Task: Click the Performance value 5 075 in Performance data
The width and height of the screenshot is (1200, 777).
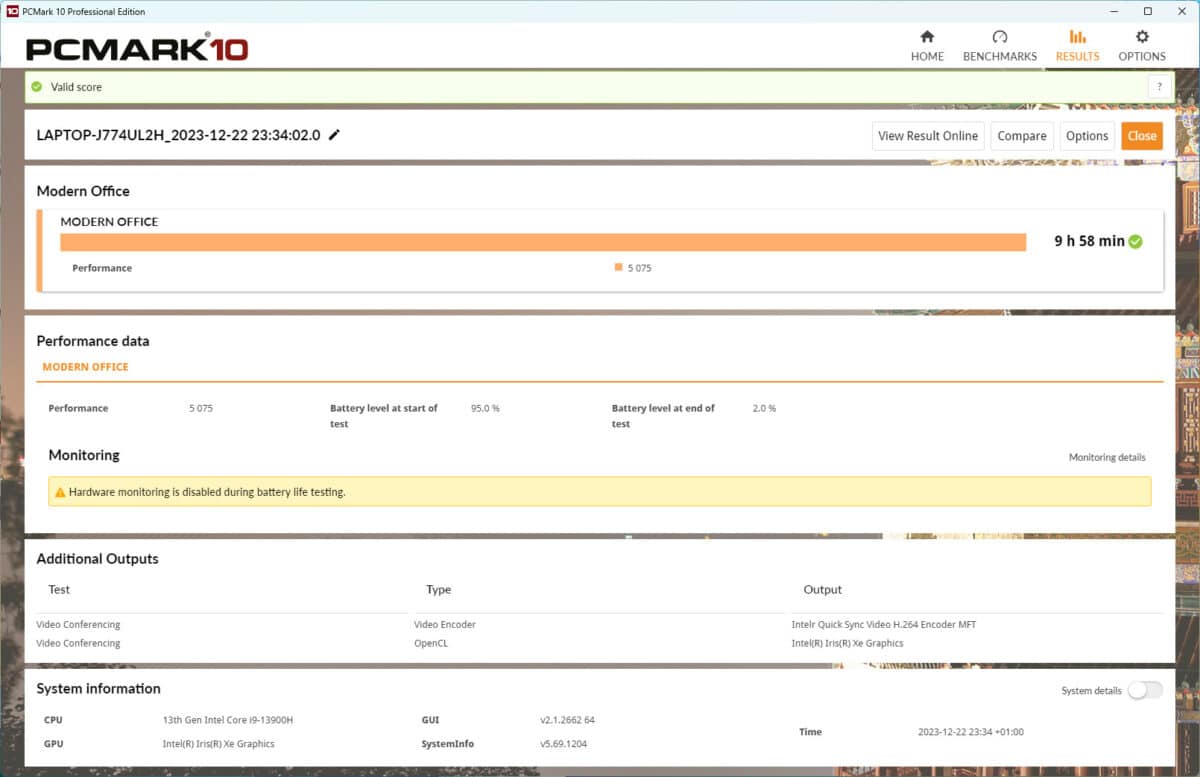Action: (201, 408)
